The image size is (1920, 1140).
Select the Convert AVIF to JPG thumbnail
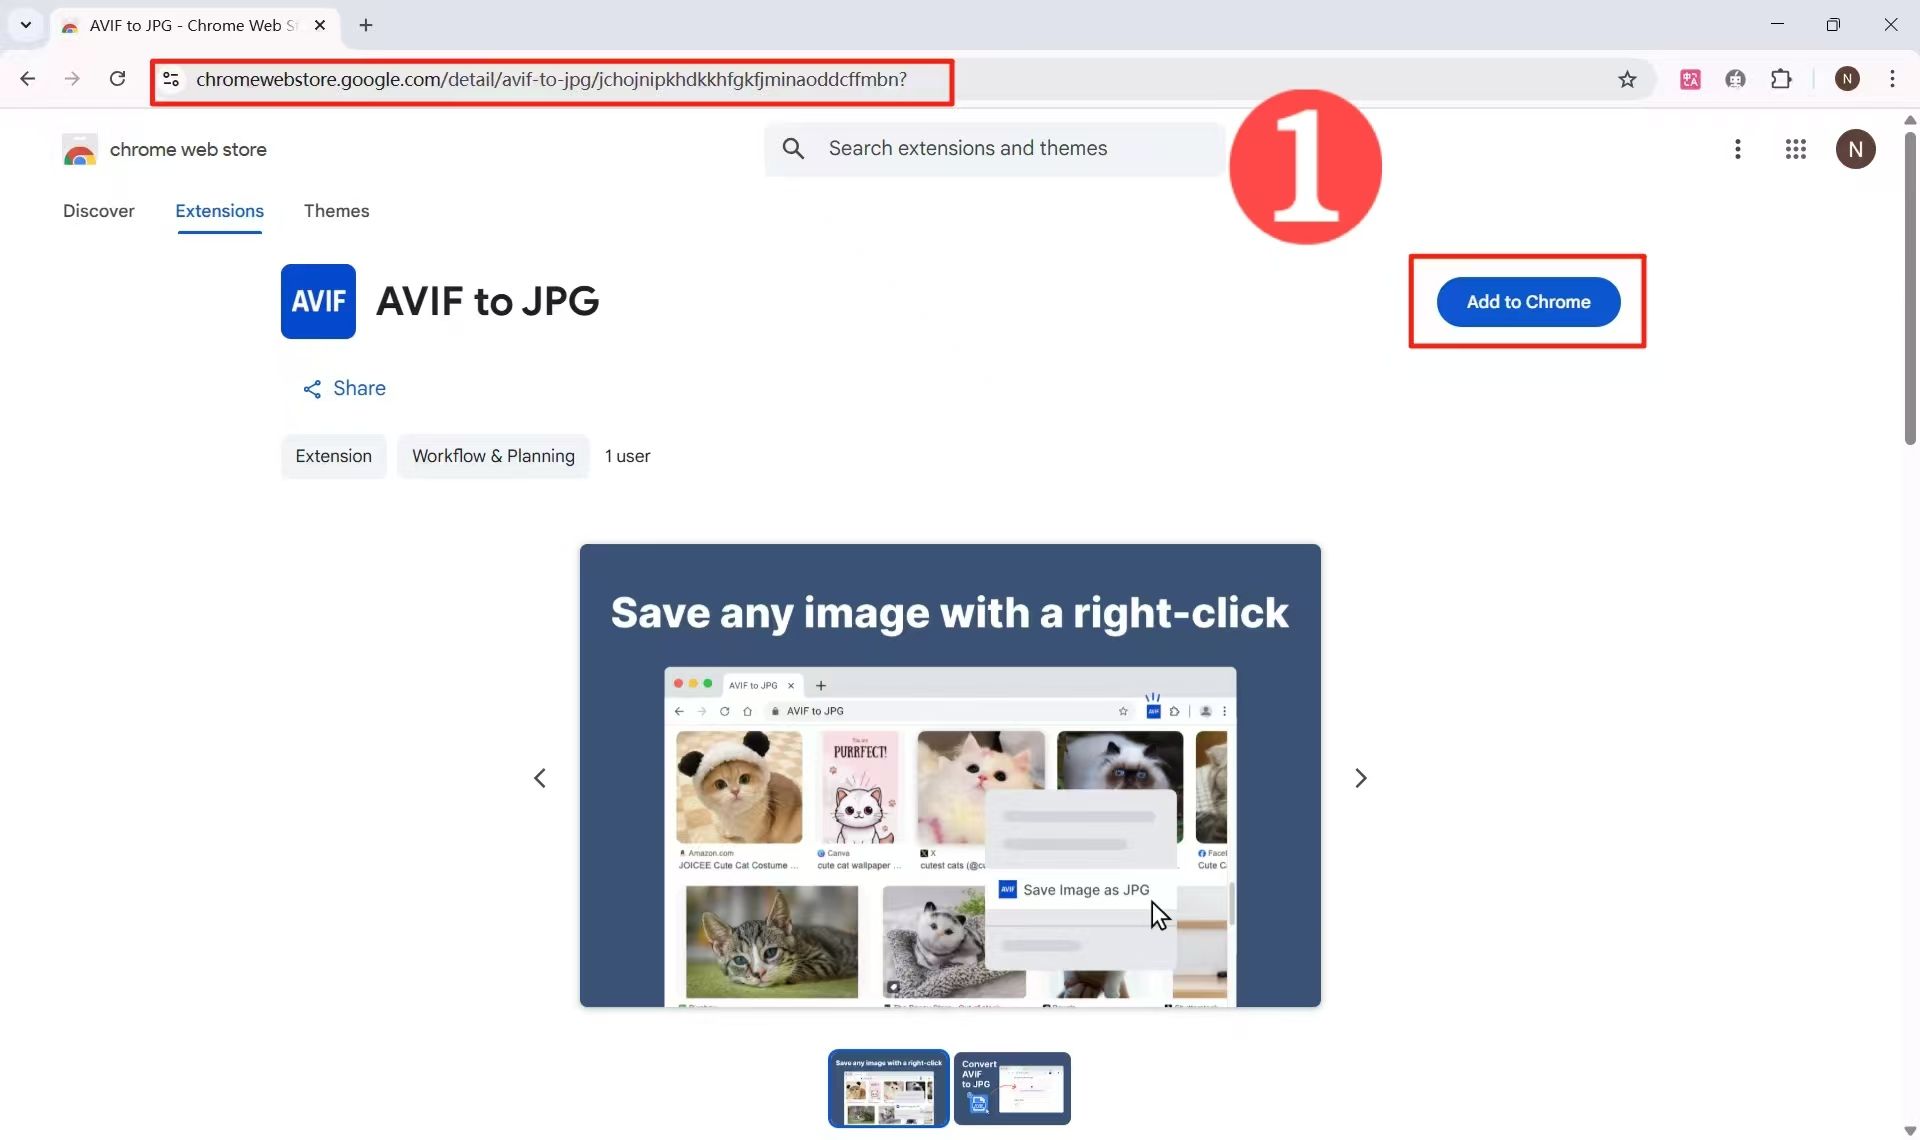(1012, 1088)
